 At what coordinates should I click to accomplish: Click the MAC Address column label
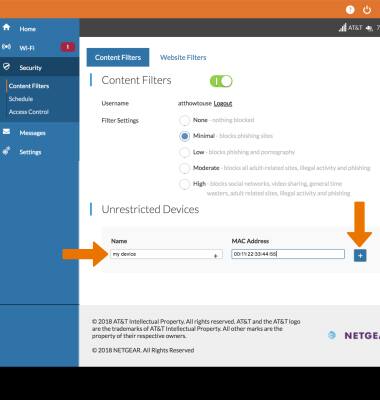[x=250, y=241]
